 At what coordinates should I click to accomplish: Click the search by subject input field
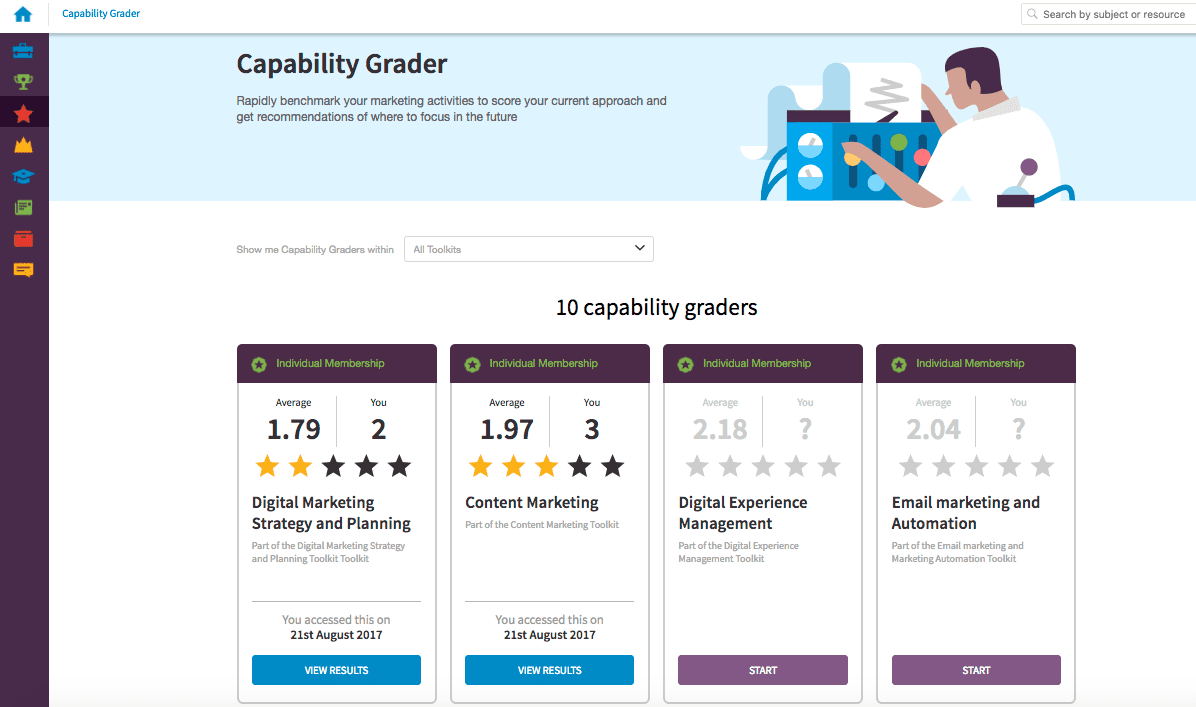pos(1110,14)
